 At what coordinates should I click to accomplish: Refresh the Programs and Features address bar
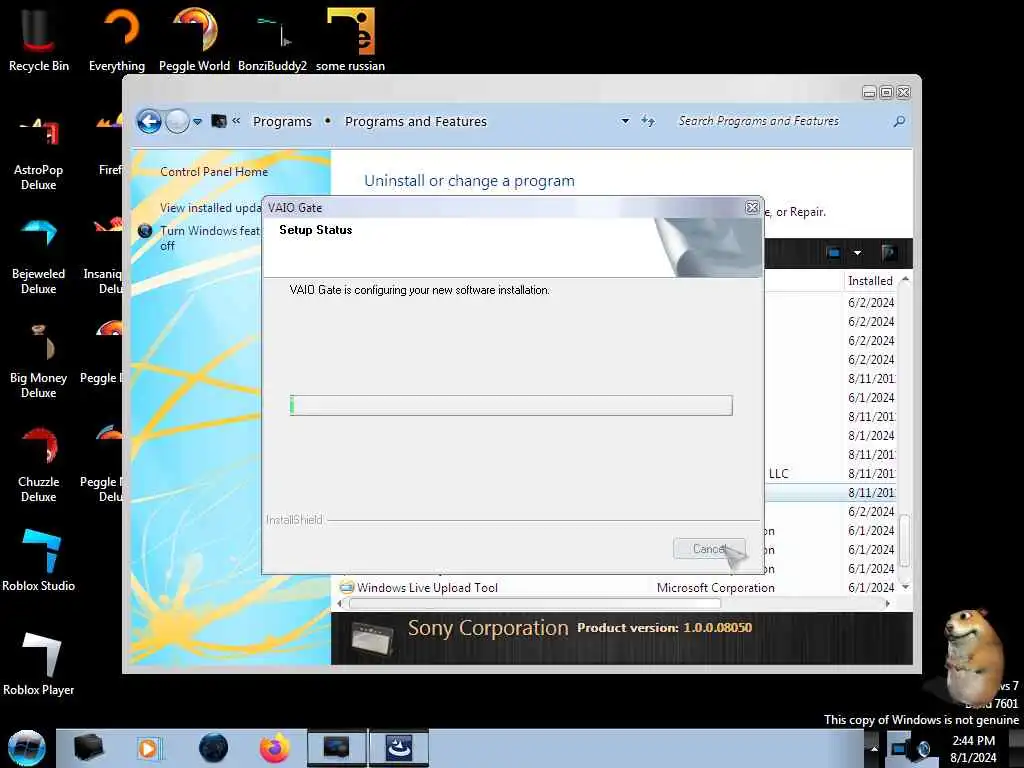(x=648, y=121)
